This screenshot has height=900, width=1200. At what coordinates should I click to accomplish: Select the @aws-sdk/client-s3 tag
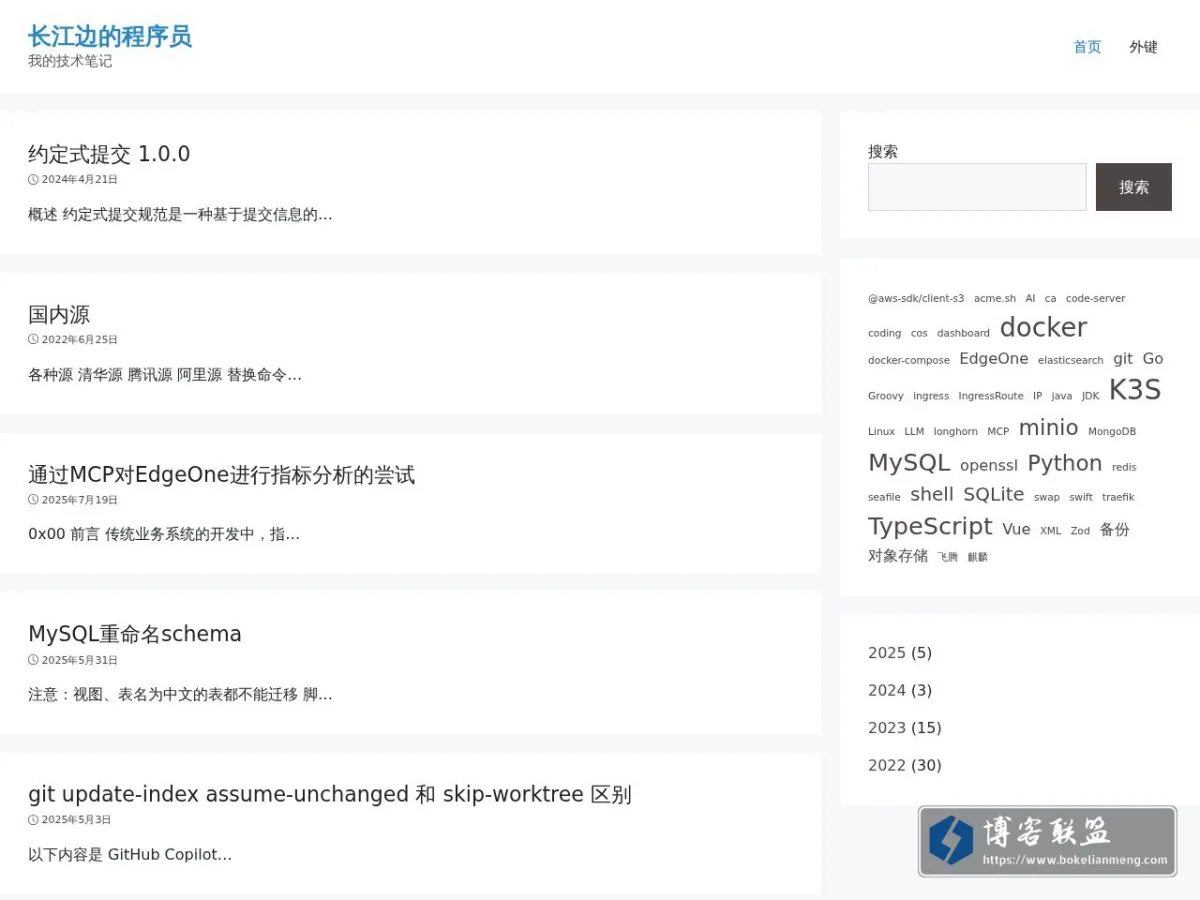pos(916,298)
